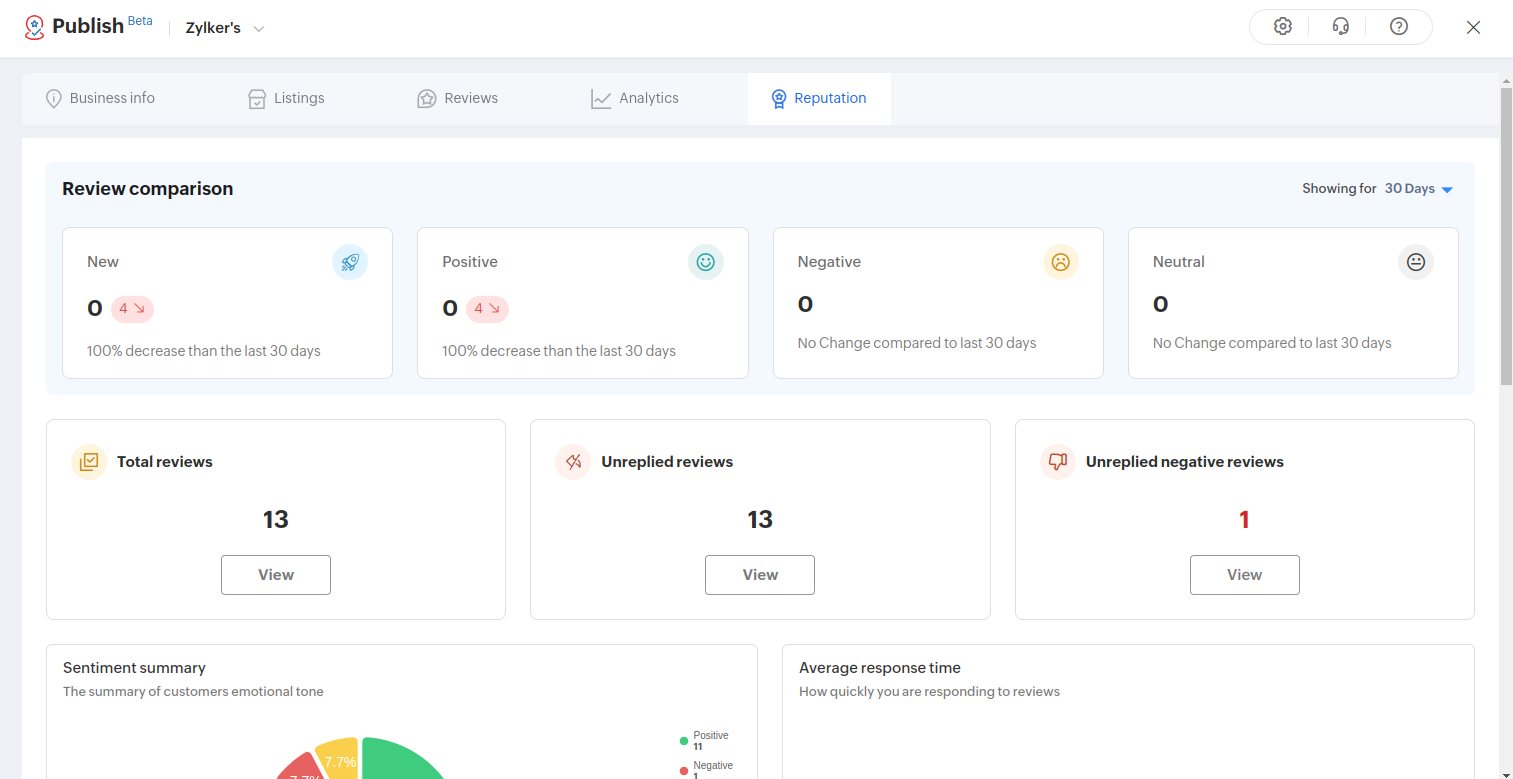Click the Unreplied reviews icon
The image size is (1513, 779).
(x=573, y=462)
